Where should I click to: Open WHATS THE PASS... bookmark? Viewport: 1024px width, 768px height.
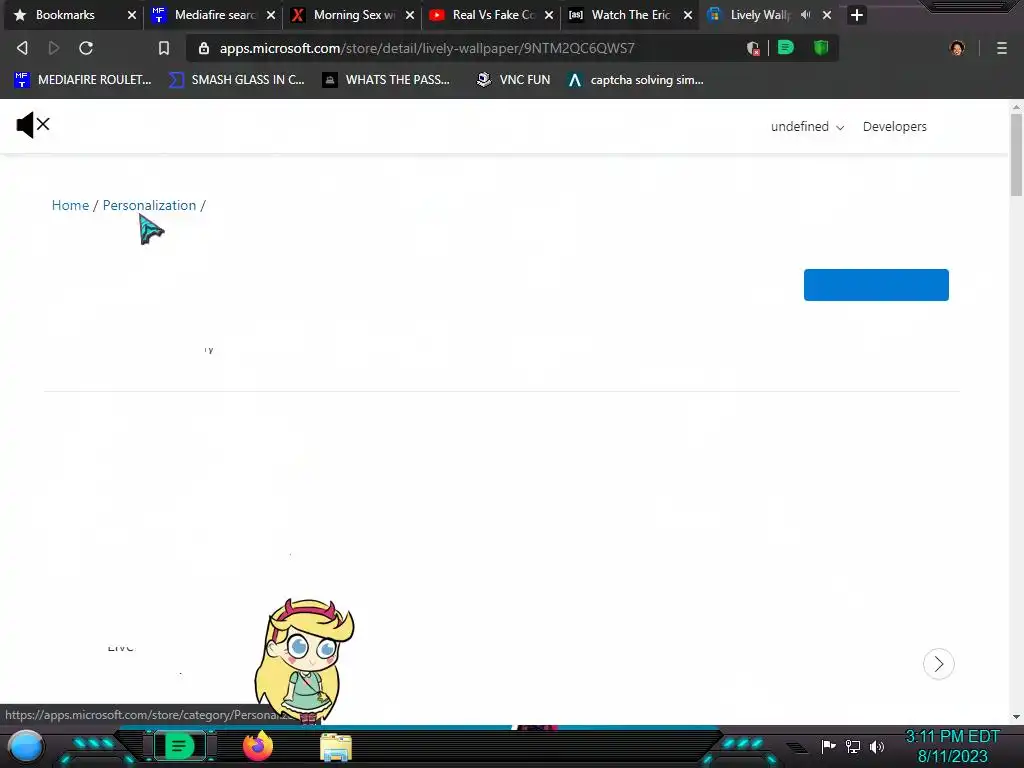(386, 80)
